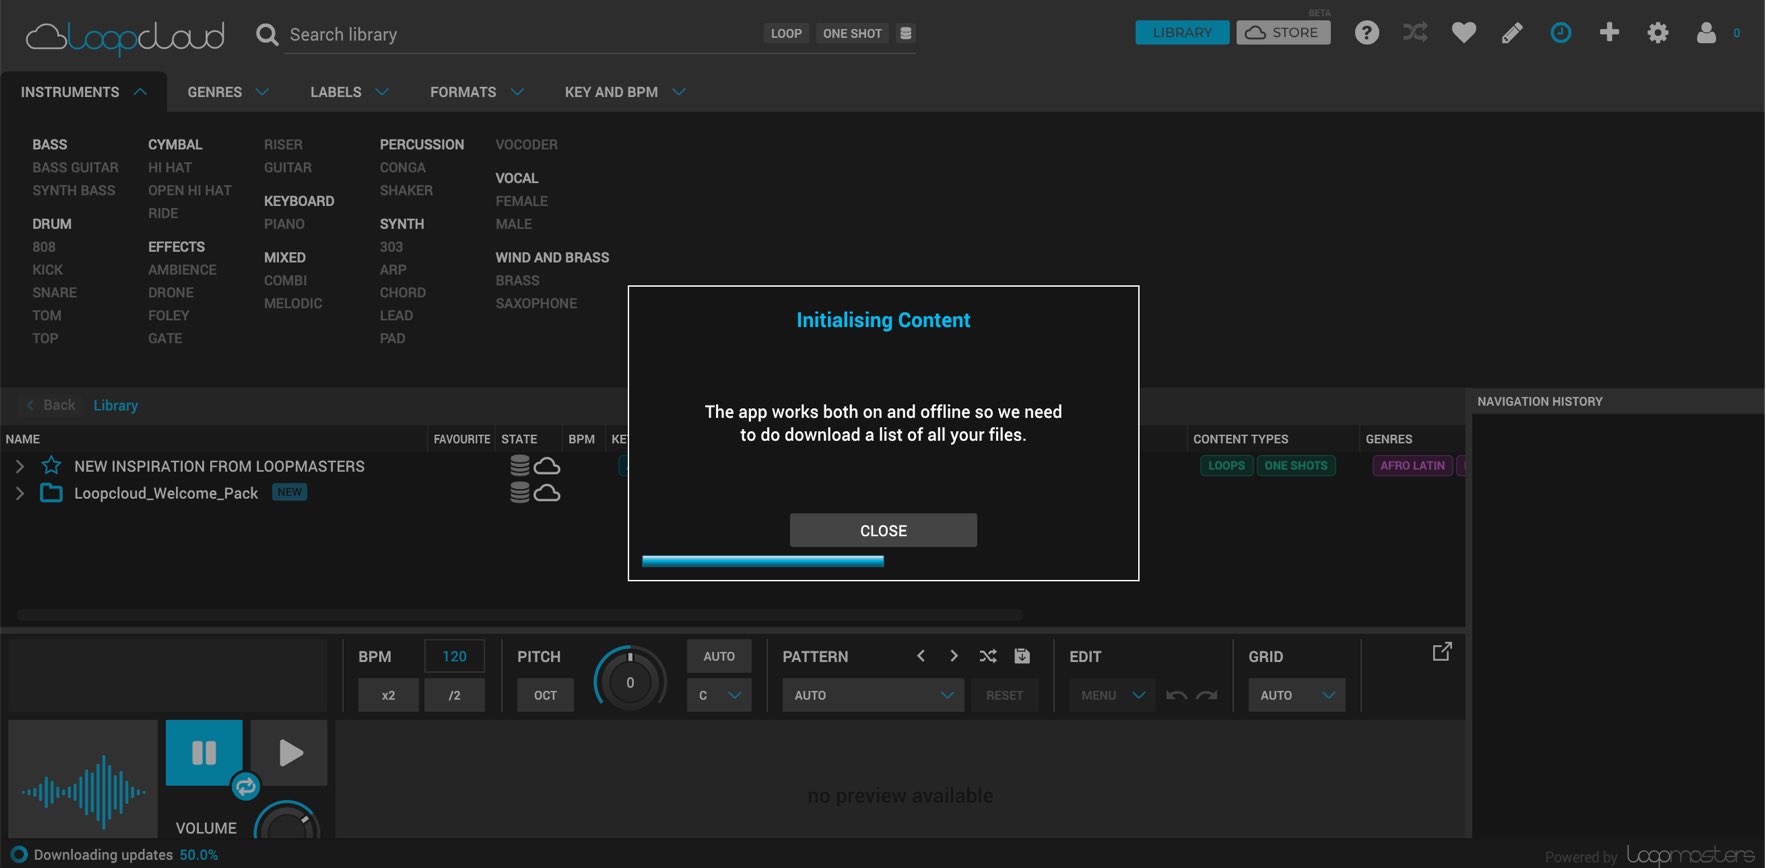The image size is (1766, 868).
Task: Open the GRID AUTO dropdown
Action: [1296, 695]
